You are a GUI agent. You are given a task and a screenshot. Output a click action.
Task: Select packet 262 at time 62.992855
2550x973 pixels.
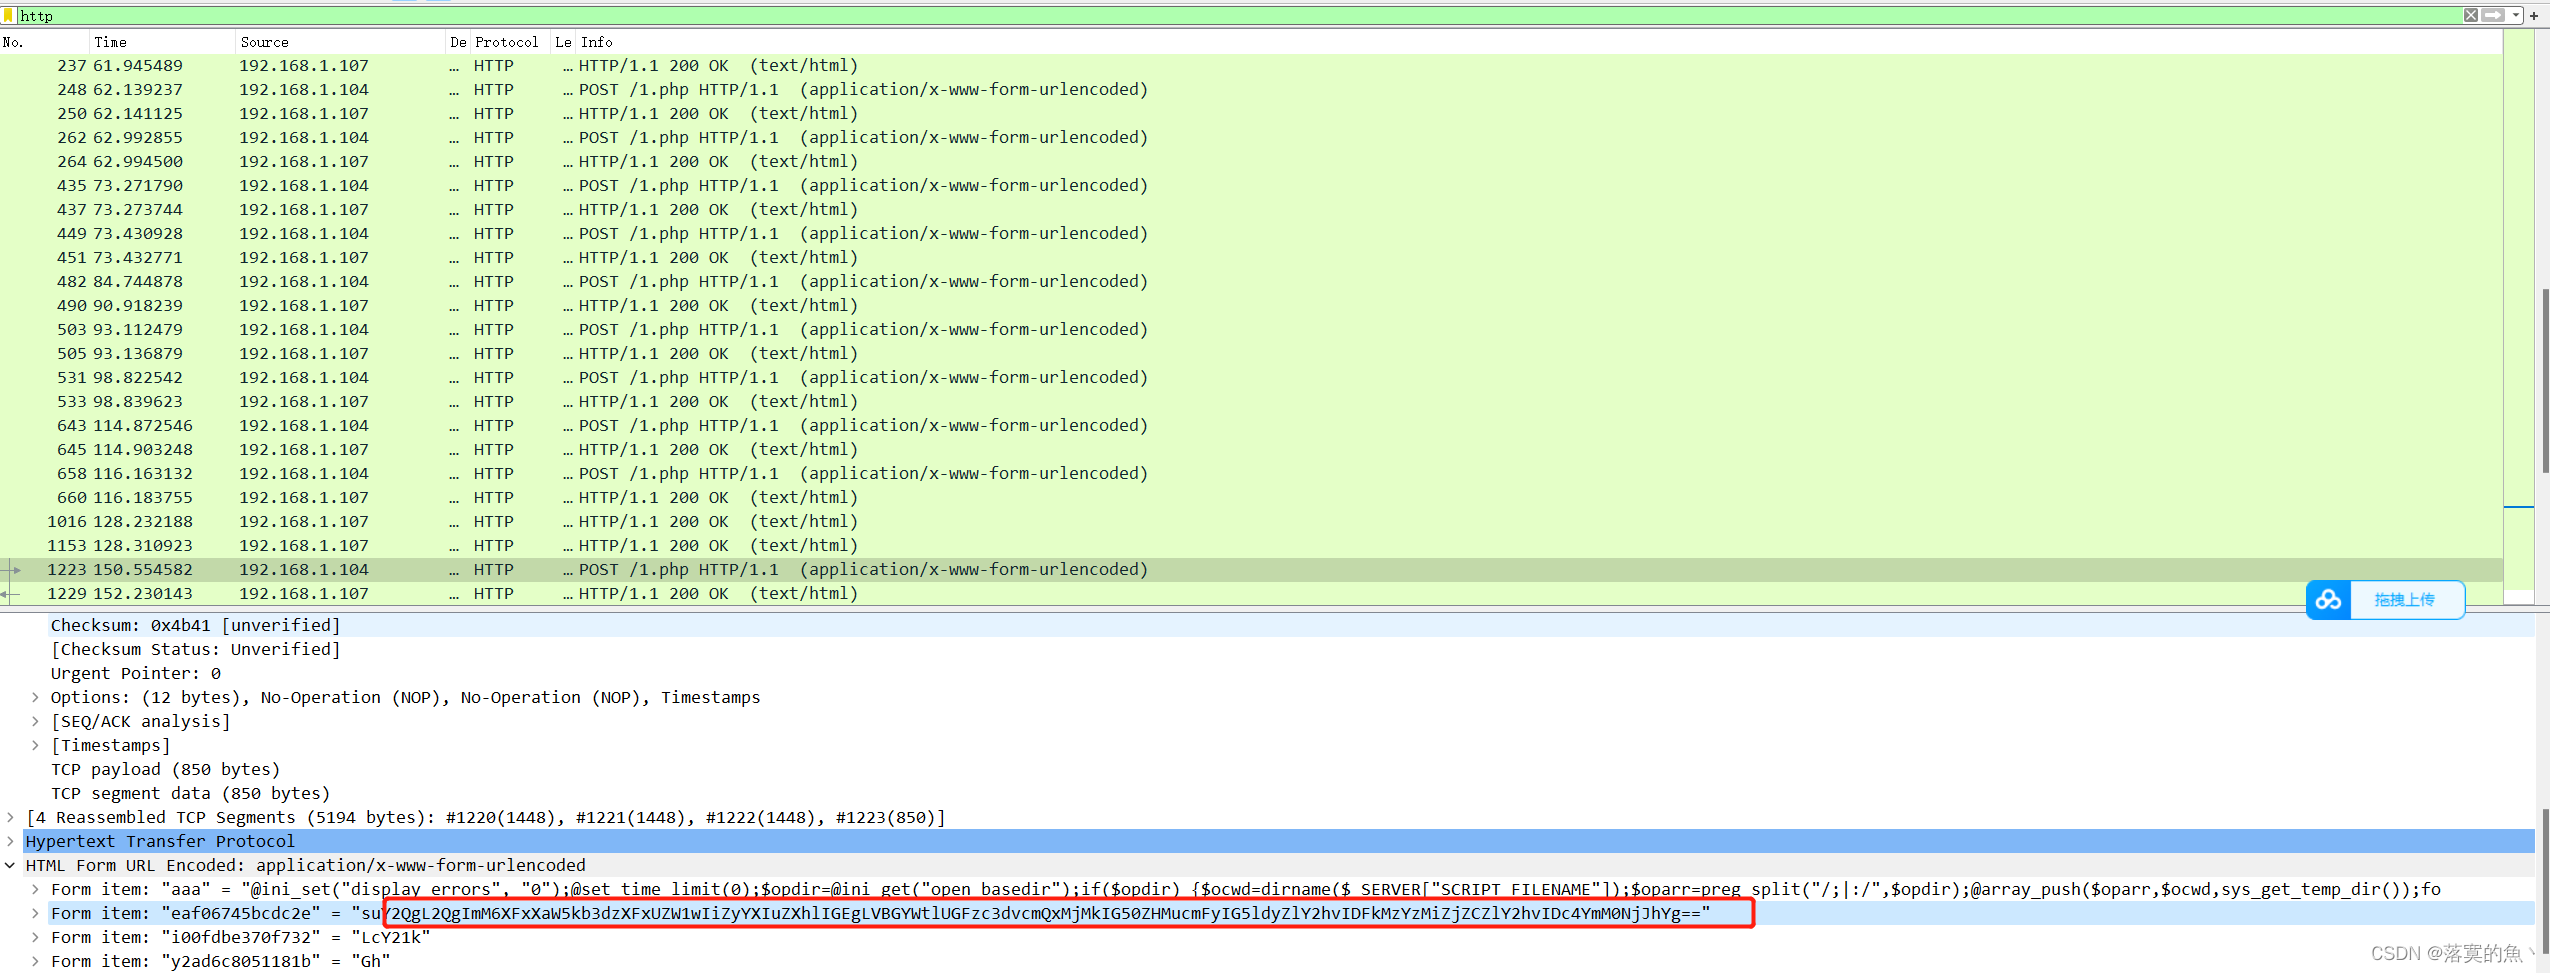(x=1251, y=137)
